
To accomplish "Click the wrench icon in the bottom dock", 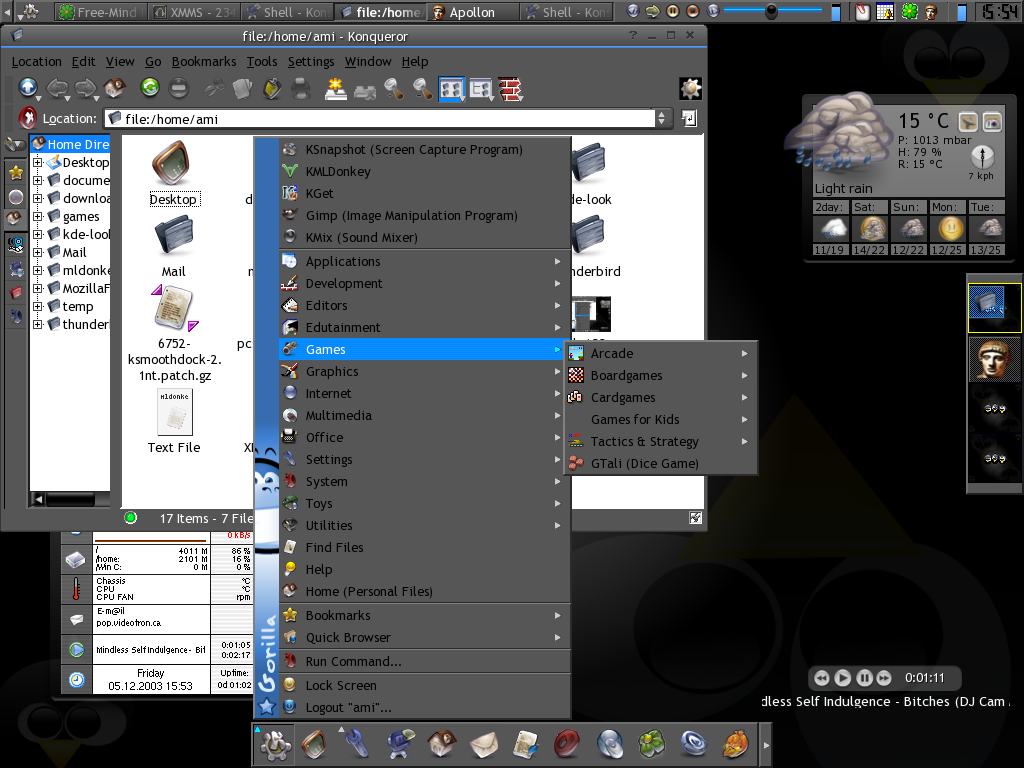I will pos(359,744).
